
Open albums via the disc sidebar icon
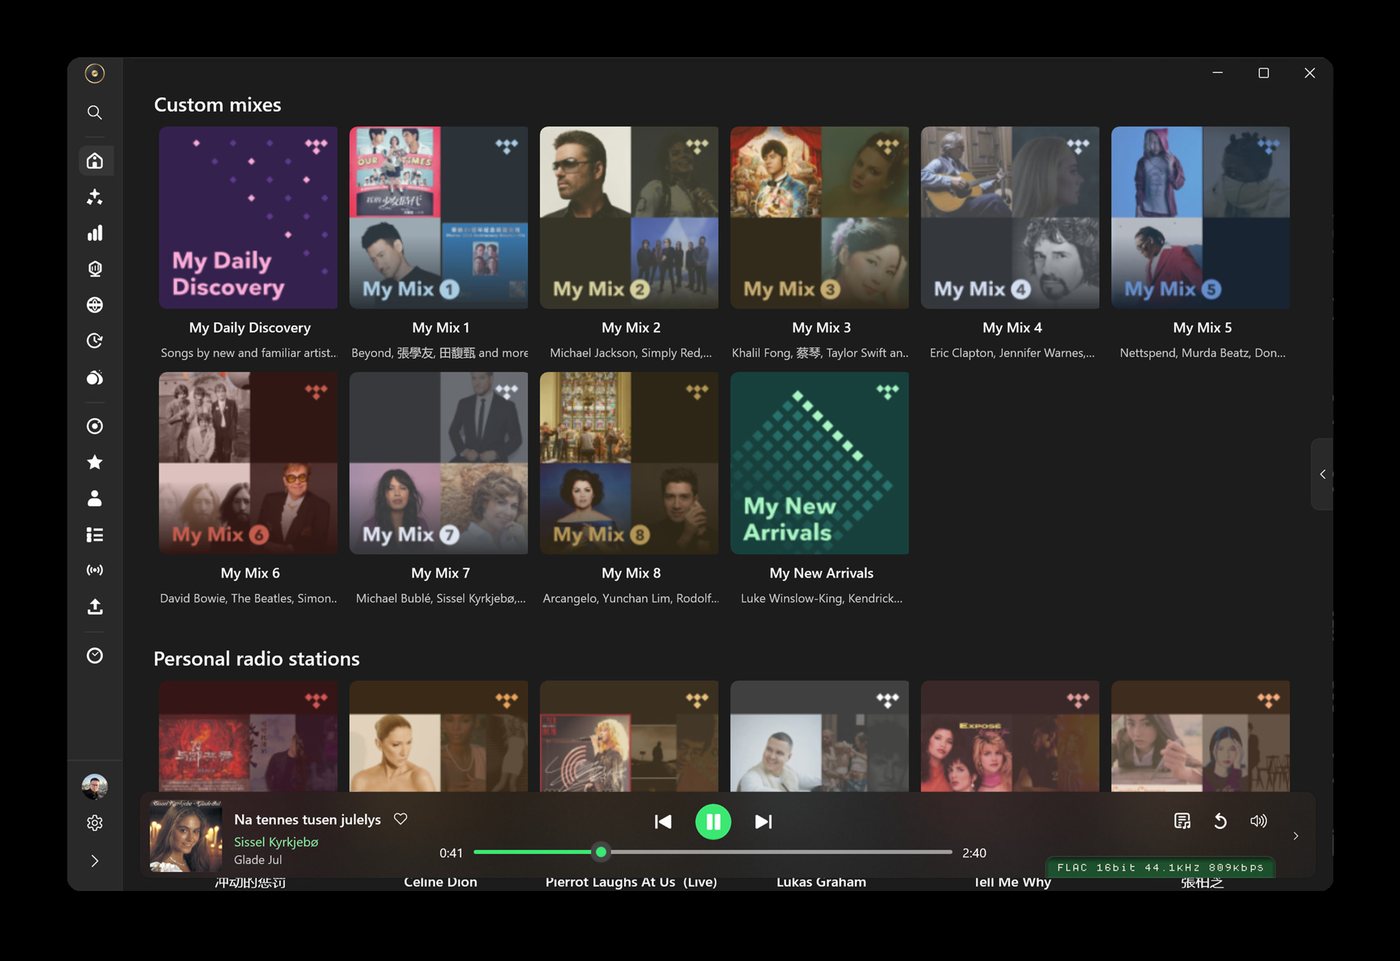point(95,426)
